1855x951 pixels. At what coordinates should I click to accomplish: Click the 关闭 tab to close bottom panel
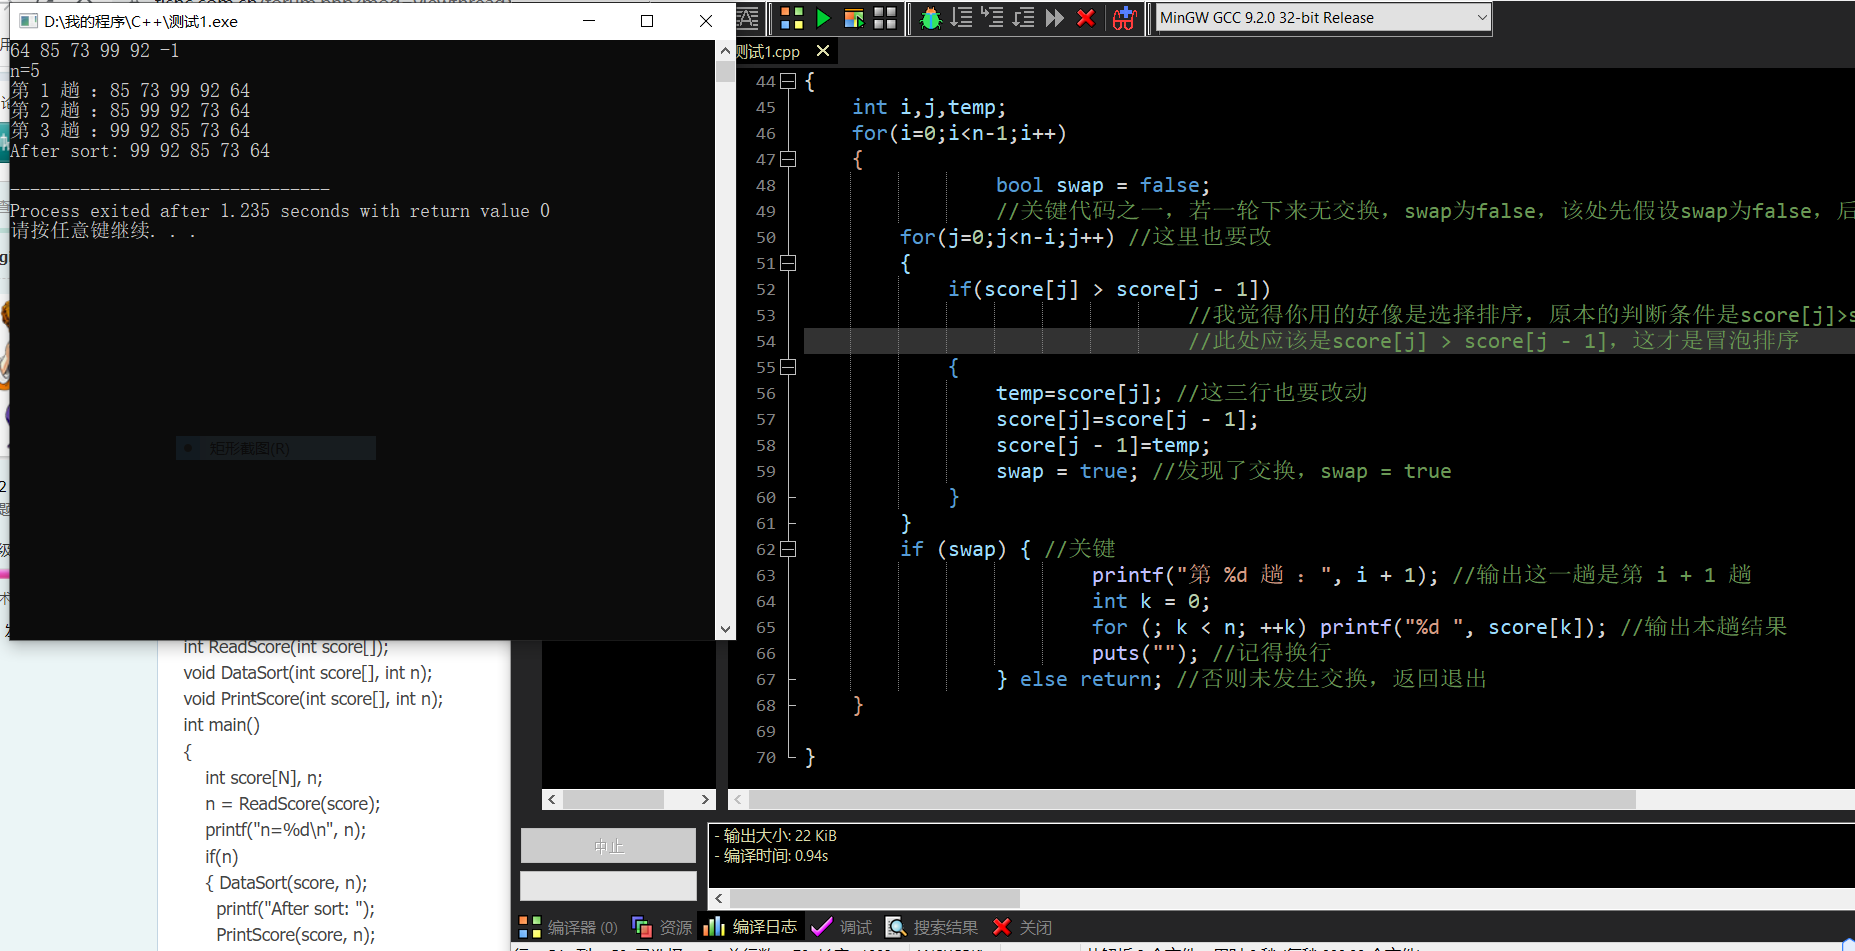pos(1022,927)
